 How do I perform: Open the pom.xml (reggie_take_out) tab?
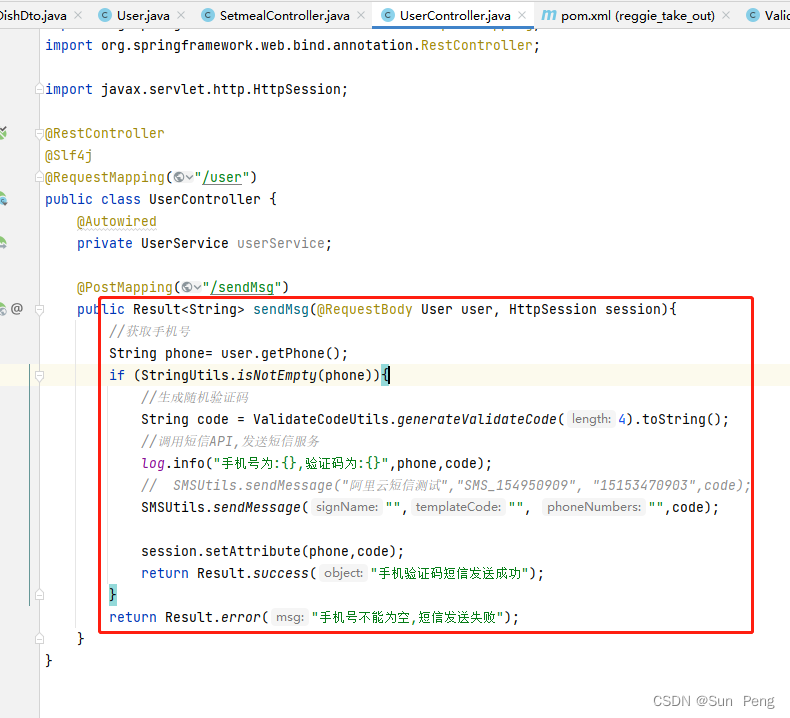pos(637,16)
